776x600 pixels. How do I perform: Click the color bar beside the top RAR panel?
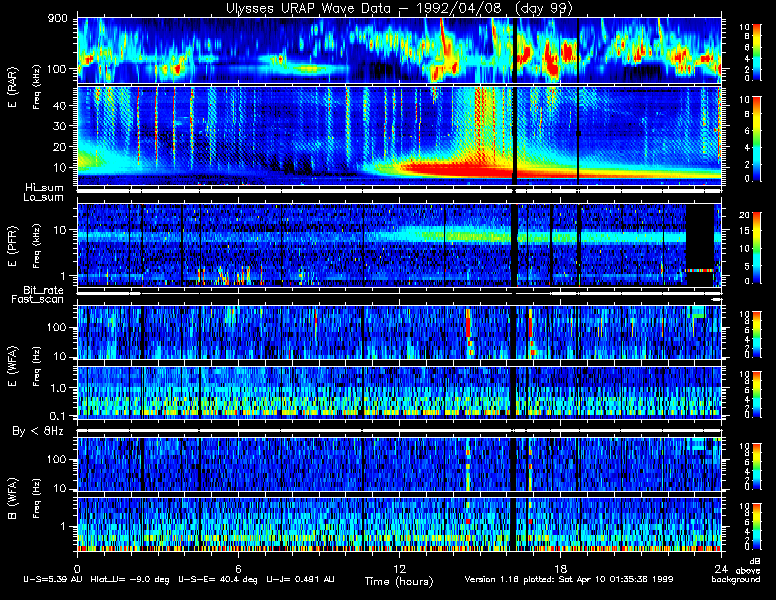(757, 51)
